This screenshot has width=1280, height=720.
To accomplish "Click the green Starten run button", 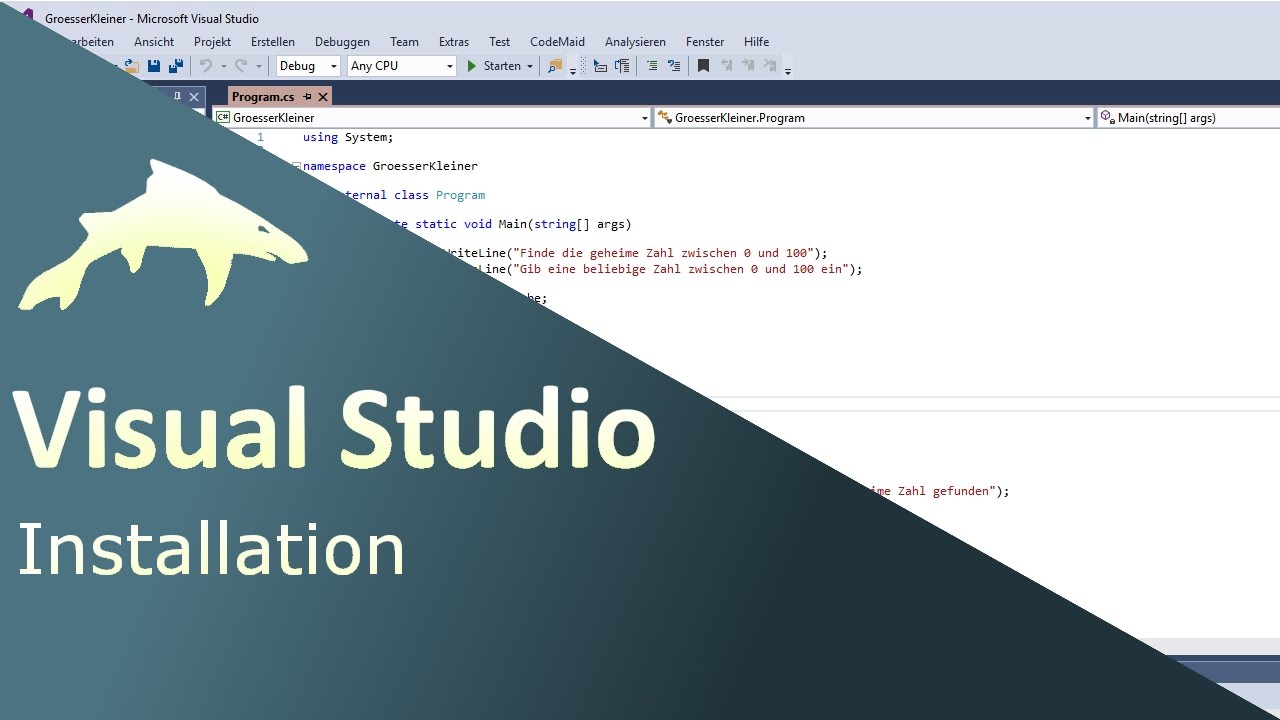I will 494,66.
